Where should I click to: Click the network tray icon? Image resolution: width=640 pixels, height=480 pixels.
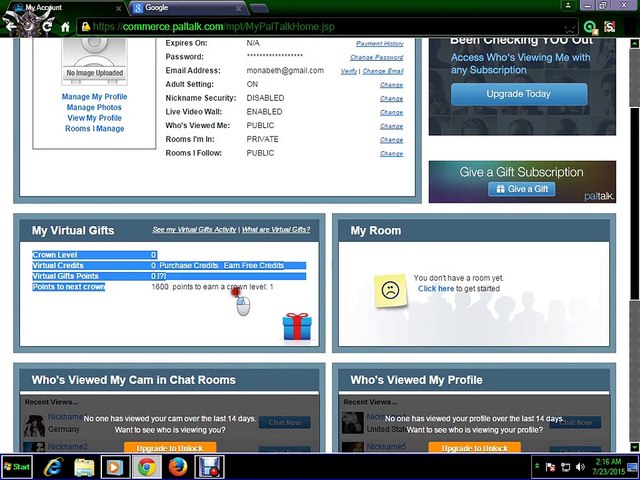coord(565,467)
